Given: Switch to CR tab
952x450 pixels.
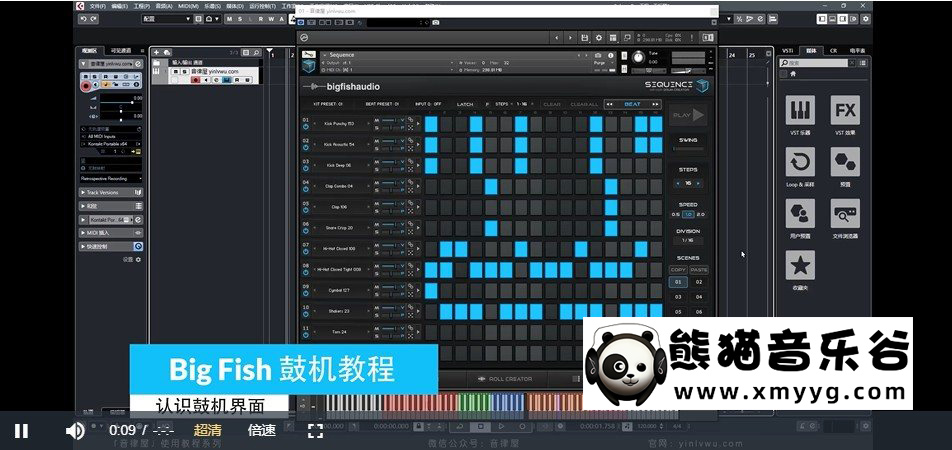Looking at the screenshot, I should coord(834,50).
